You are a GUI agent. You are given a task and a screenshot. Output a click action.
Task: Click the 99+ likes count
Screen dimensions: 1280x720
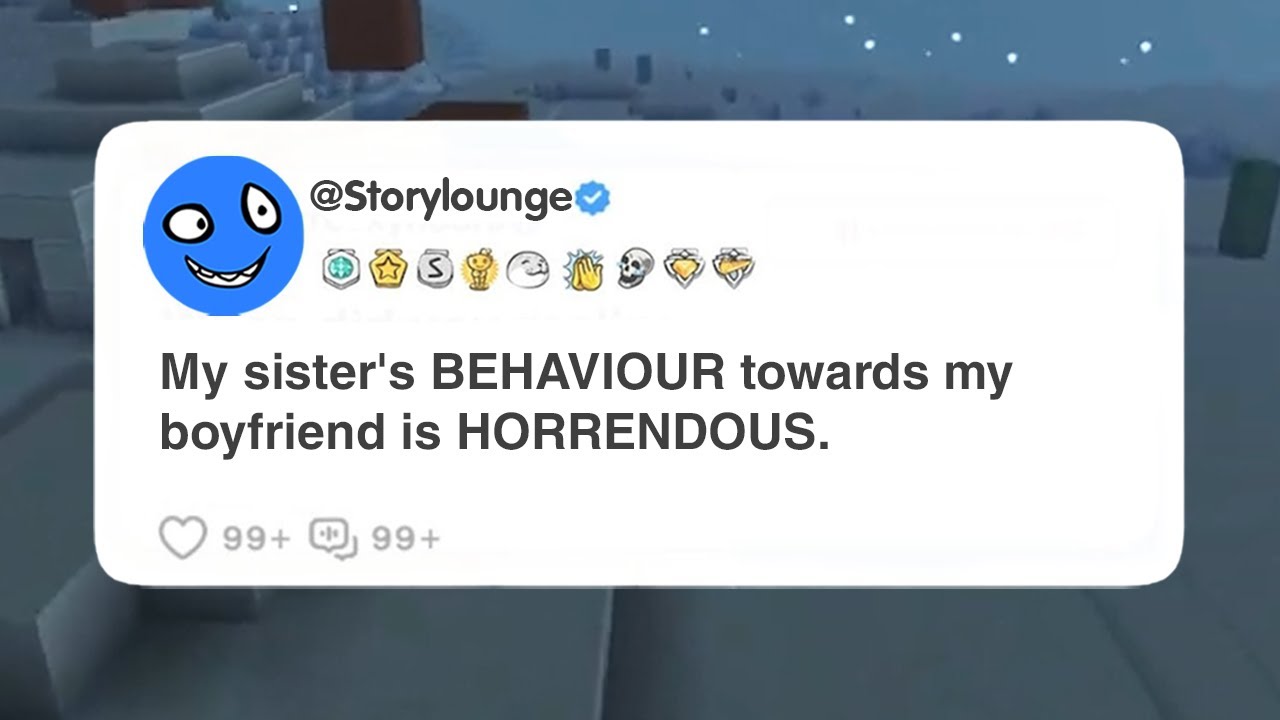(256, 539)
